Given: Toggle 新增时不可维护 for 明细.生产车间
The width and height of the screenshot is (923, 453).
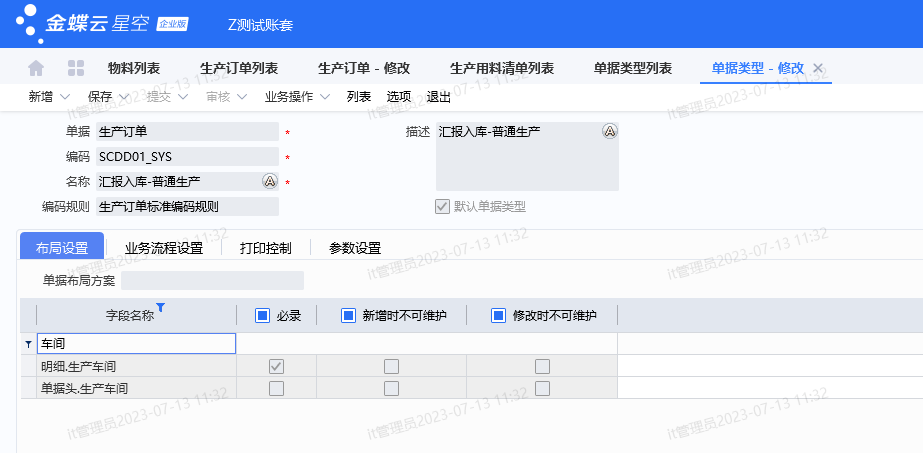Looking at the screenshot, I should (391, 367).
